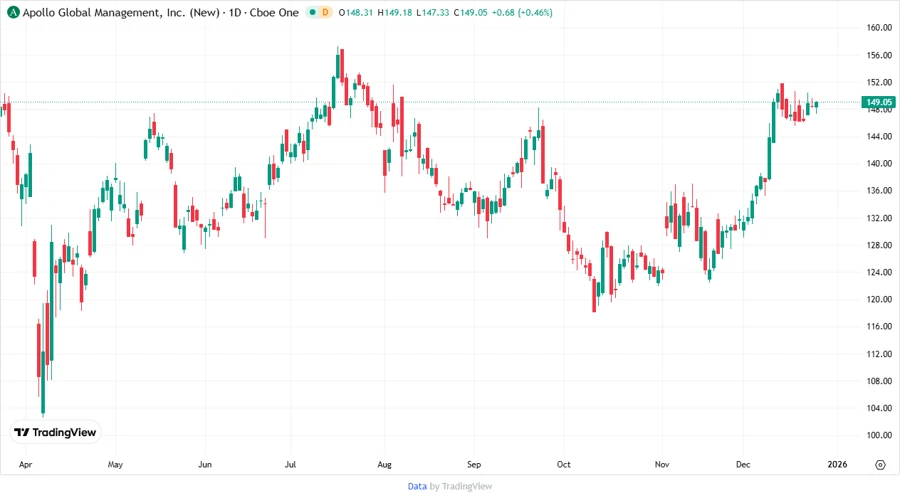The height and width of the screenshot is (498, 900).
Task: Click the 128.00 price axis label
Action: pyautogui.click(x=879, y=245)
